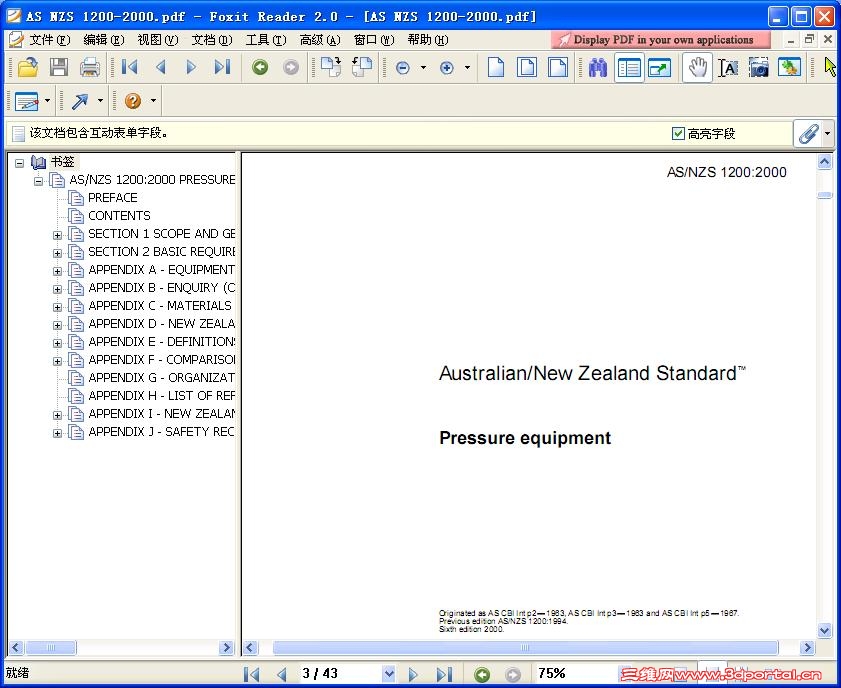
Task: Open the 帮助(H) menu
Action: point(427,40)
